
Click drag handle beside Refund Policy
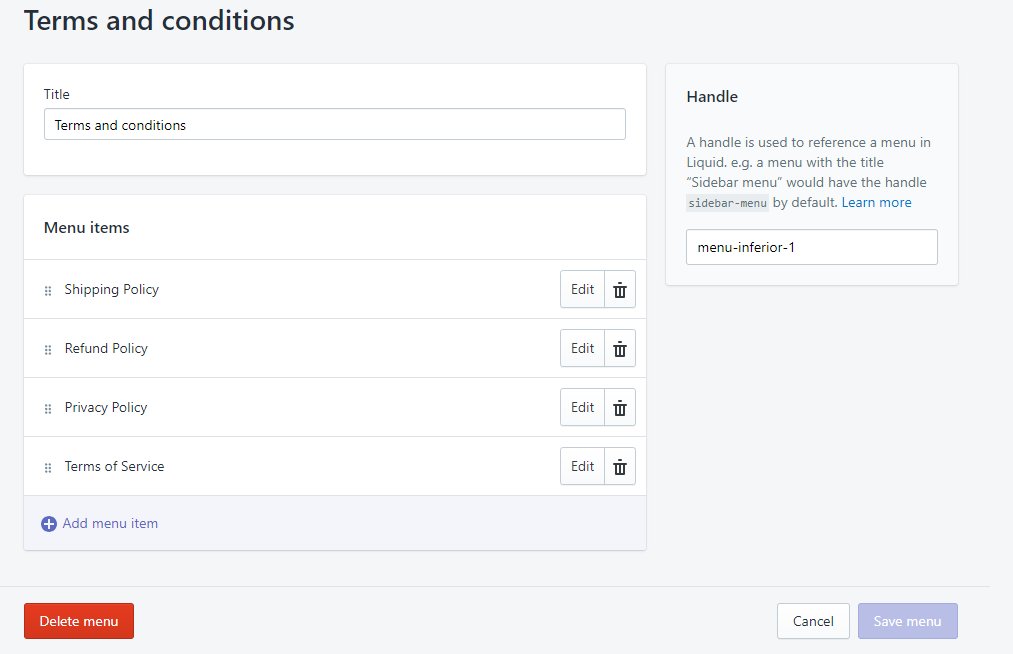click(48, 350)
